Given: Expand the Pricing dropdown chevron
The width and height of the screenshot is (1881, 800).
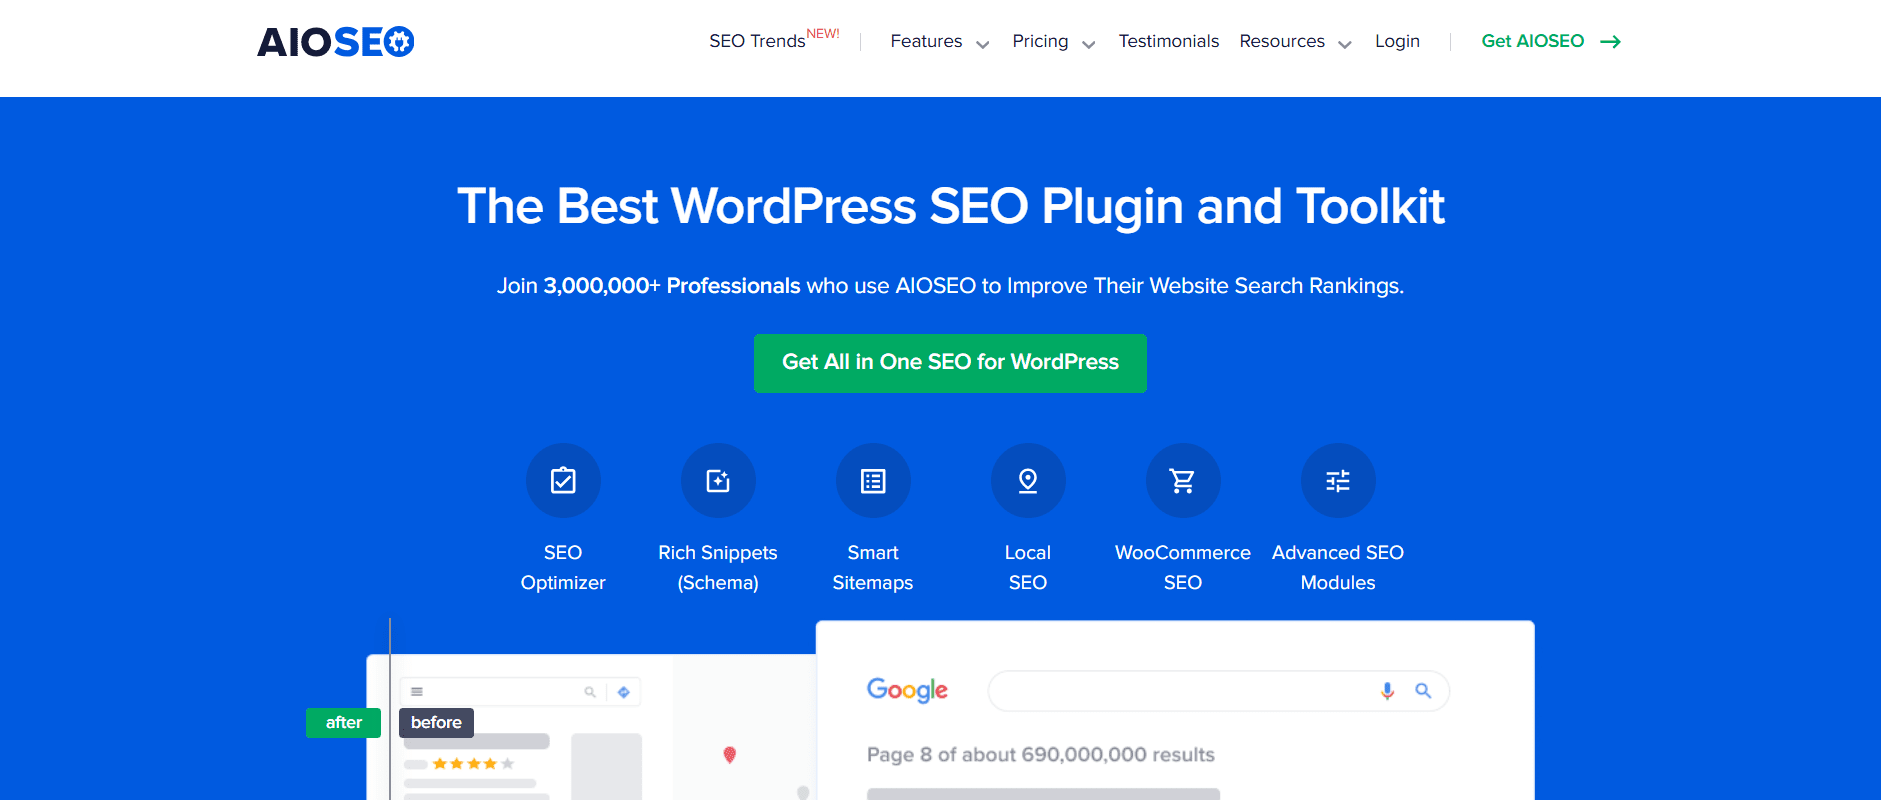Looking at the screenshot, I should (1089, 44).
